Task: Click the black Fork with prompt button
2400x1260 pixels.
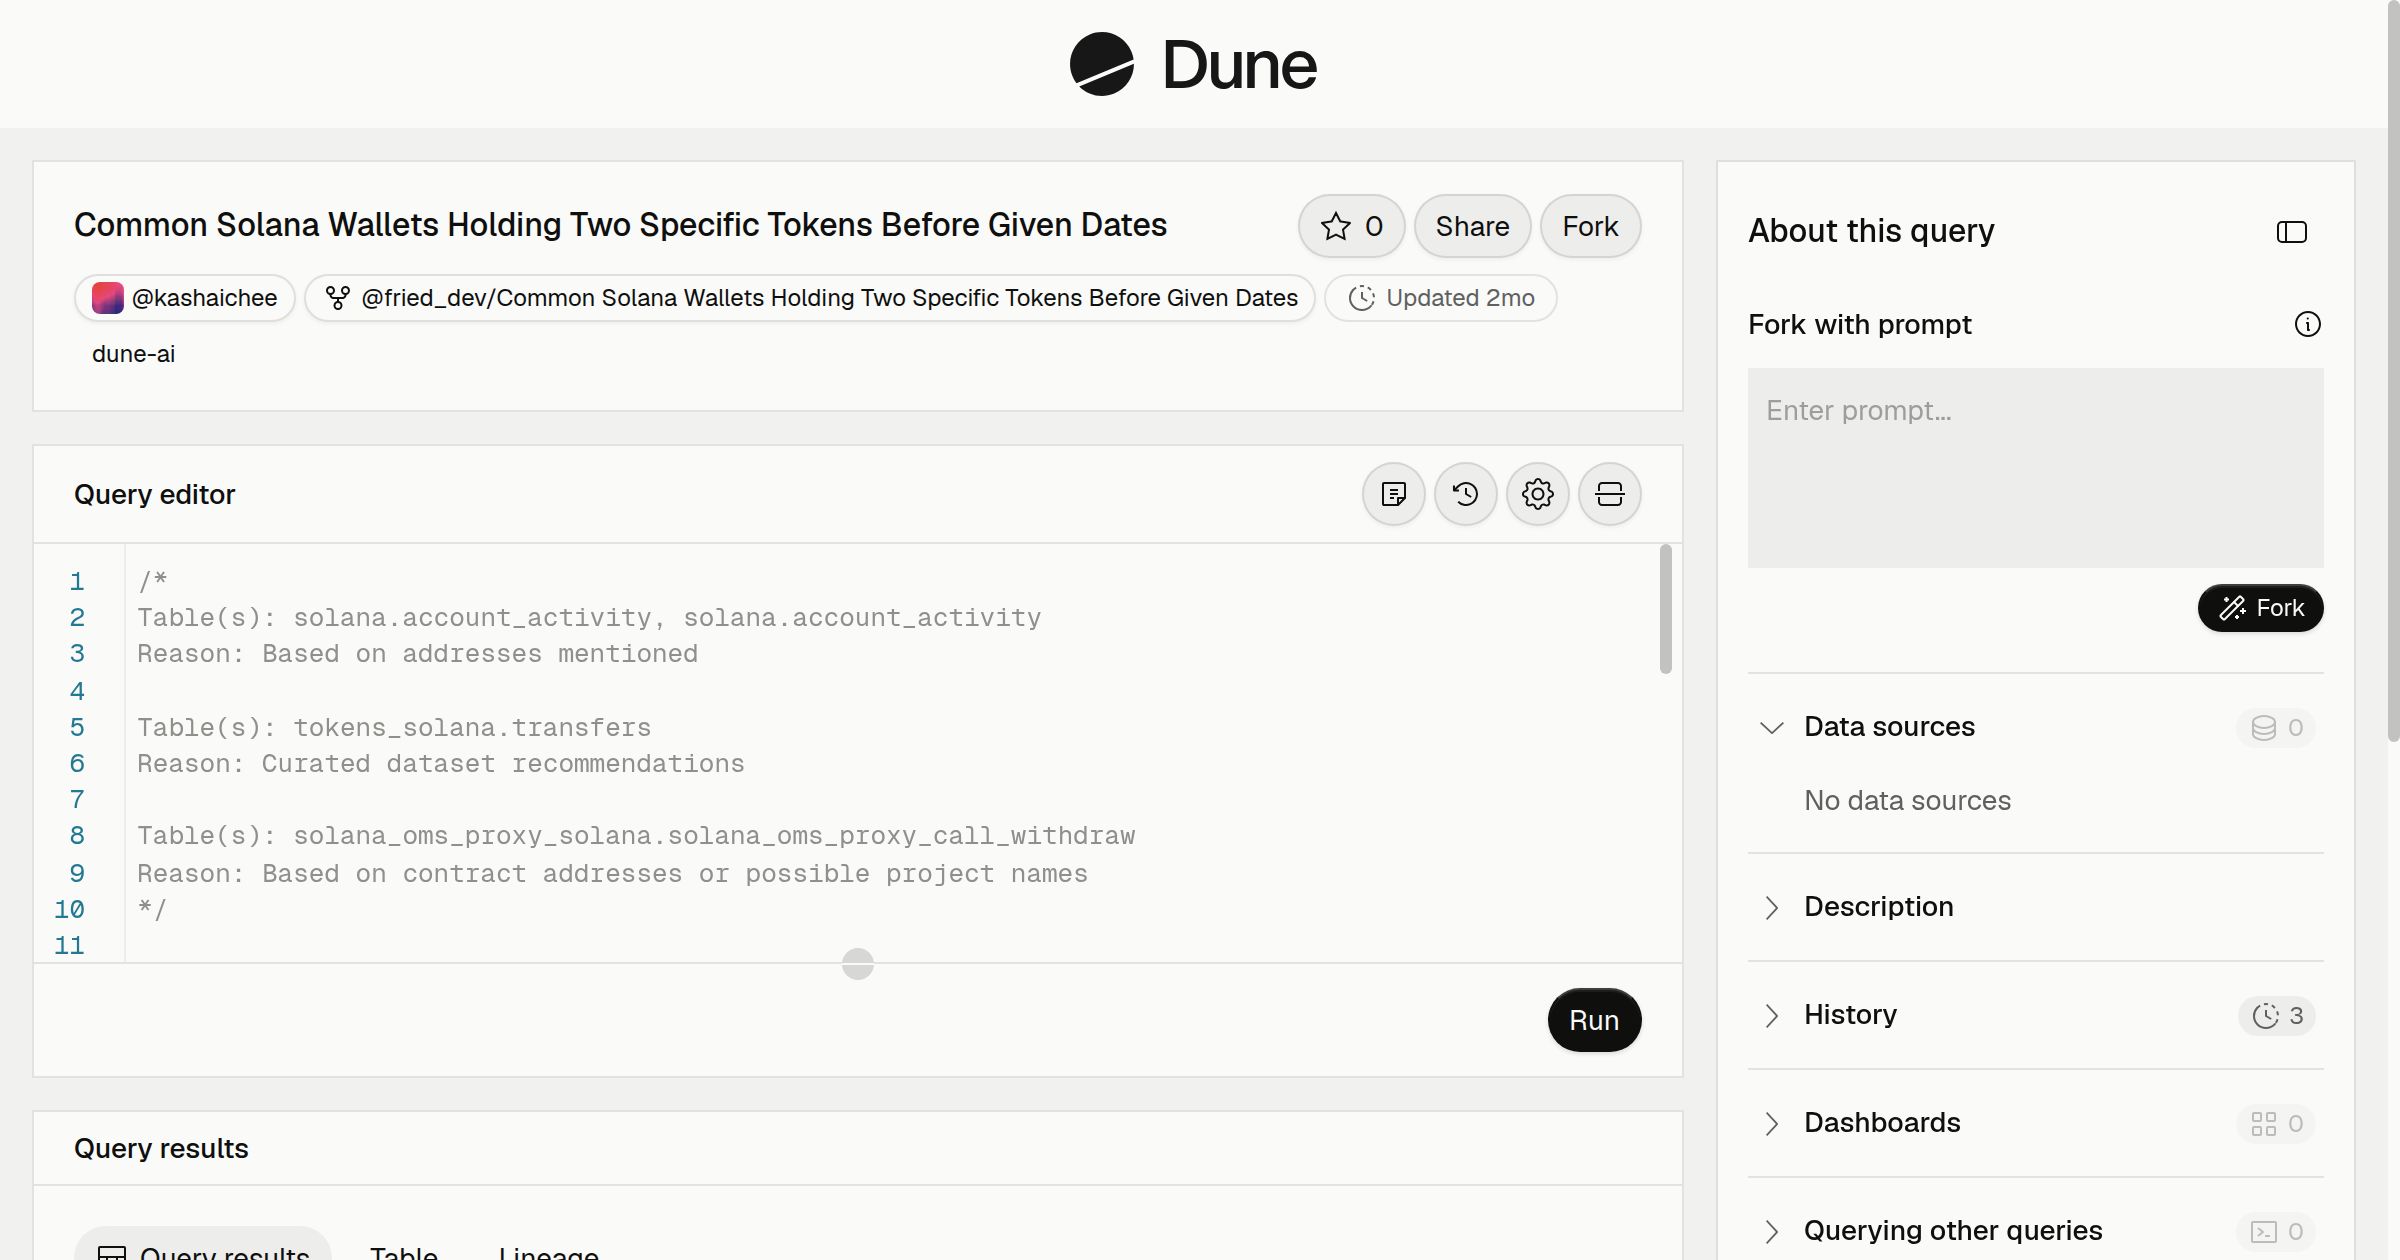Action: click(2260, 608)
